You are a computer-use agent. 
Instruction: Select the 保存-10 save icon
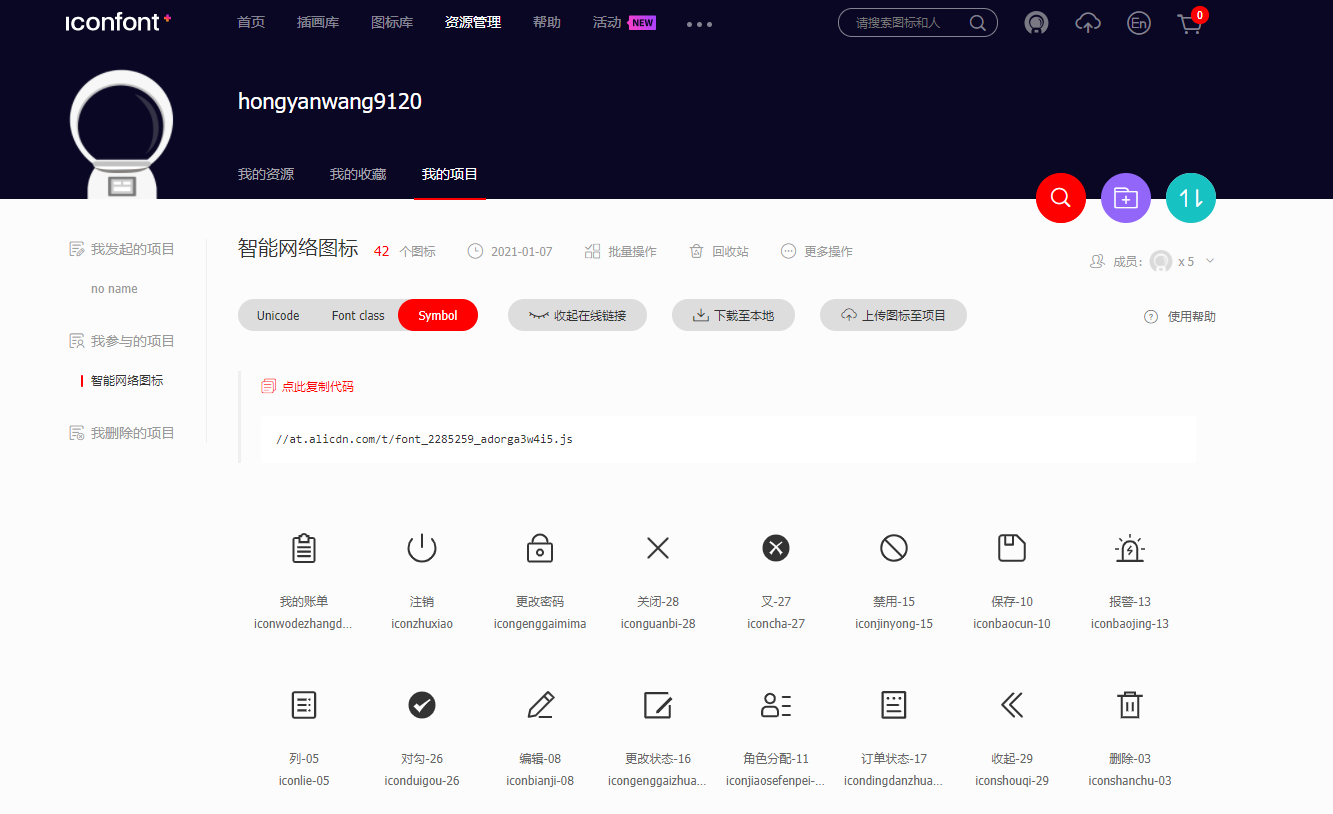1011,548
